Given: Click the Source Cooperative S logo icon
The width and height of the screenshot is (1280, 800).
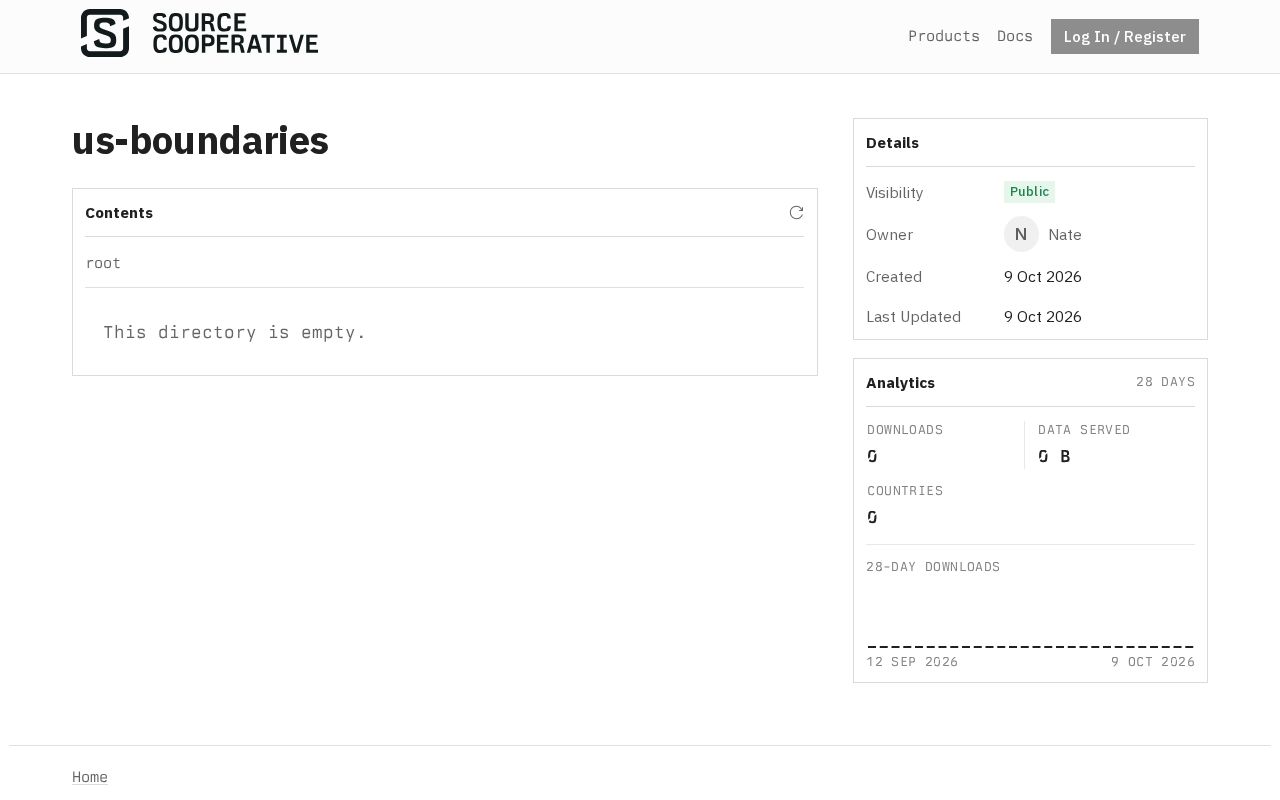Looking at the screenshot, I should click(105, 33).
